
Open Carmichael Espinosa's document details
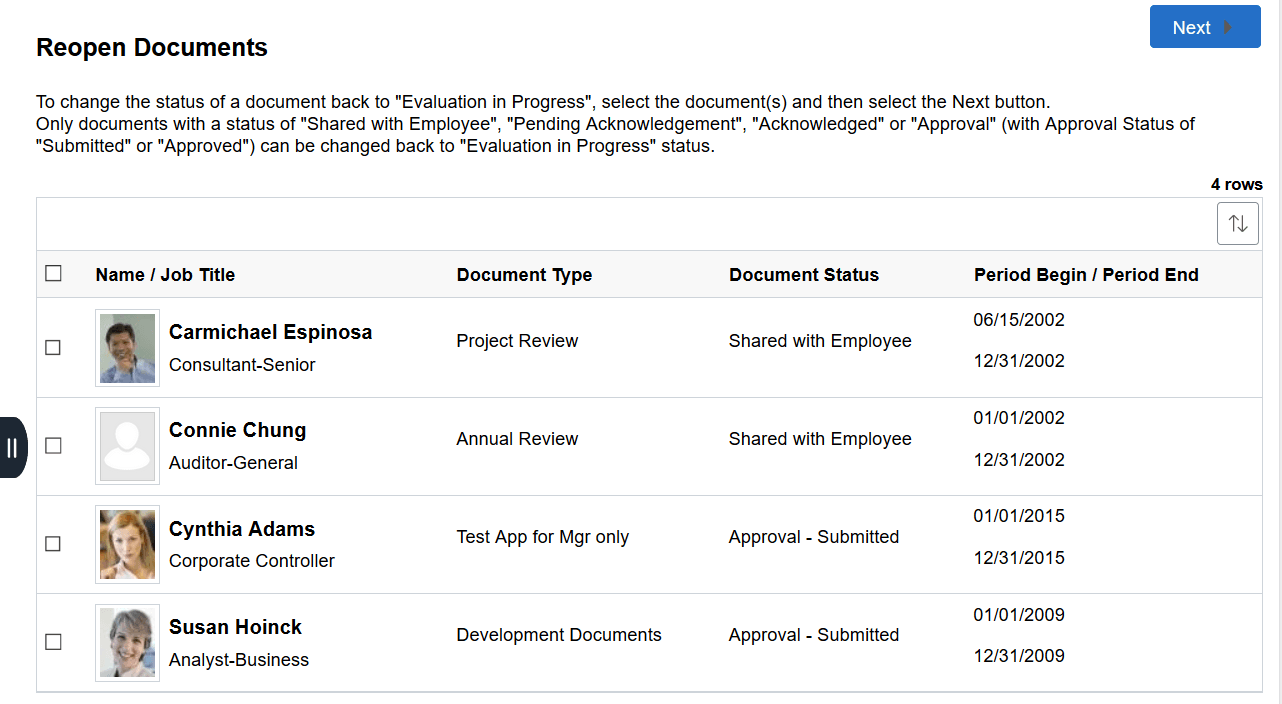pyautogui.click(x=270, y=331)
